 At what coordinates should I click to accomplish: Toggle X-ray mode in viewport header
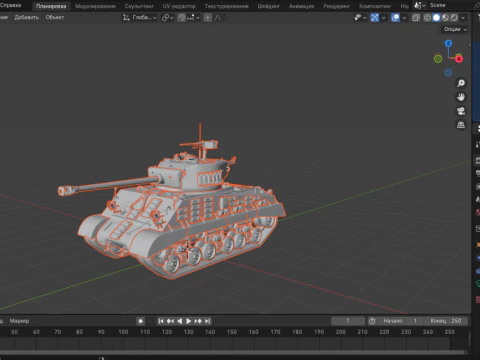416,18
